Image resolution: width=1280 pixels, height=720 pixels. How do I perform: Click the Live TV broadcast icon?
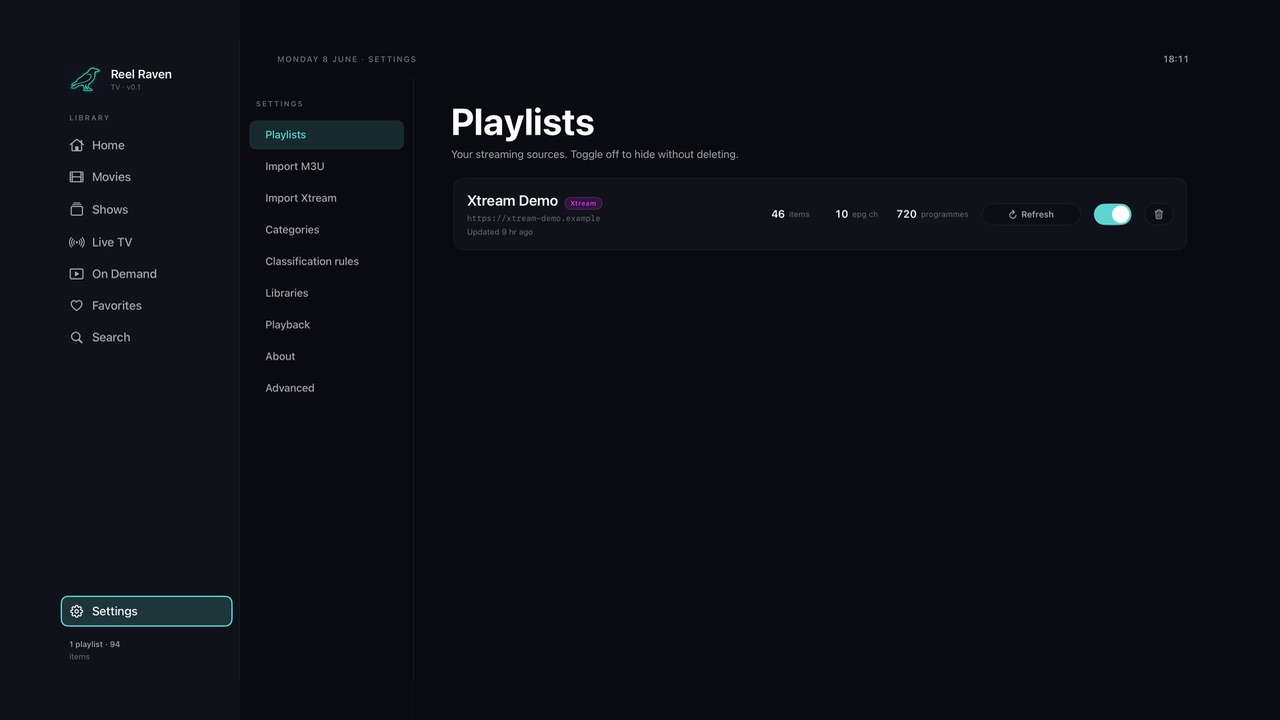click(77, 242)
